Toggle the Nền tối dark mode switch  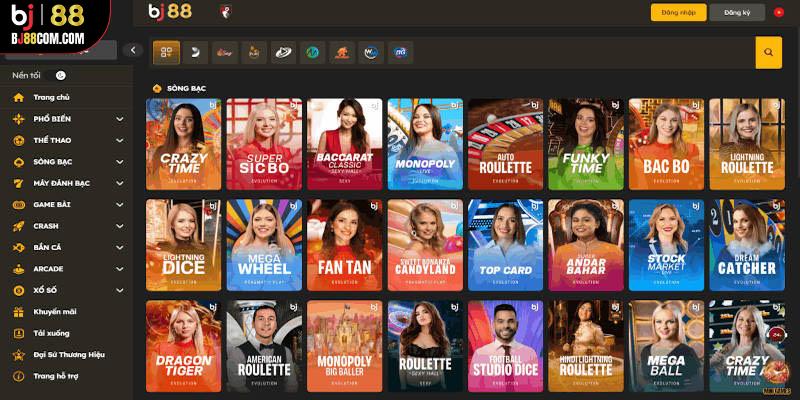pyautogui.click(x=57, y=76)
